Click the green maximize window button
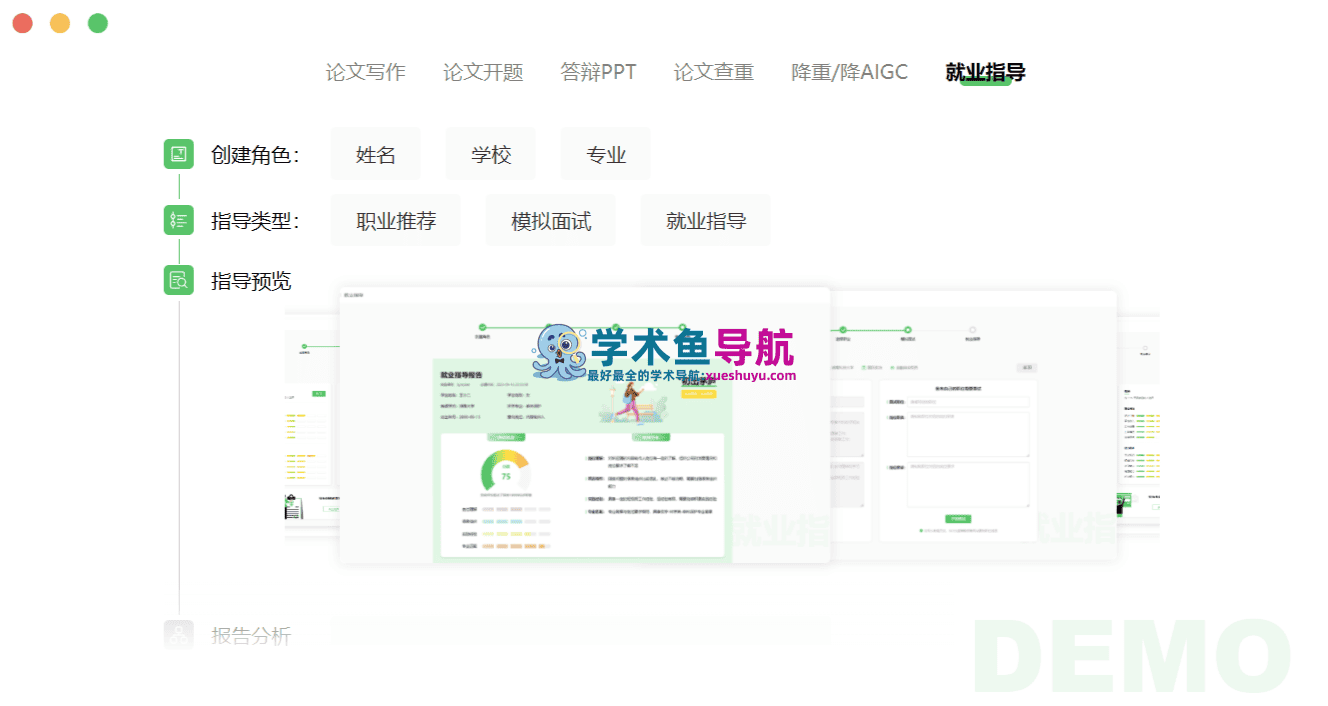This screenshot has height=706, width=1328. point(98,23)
